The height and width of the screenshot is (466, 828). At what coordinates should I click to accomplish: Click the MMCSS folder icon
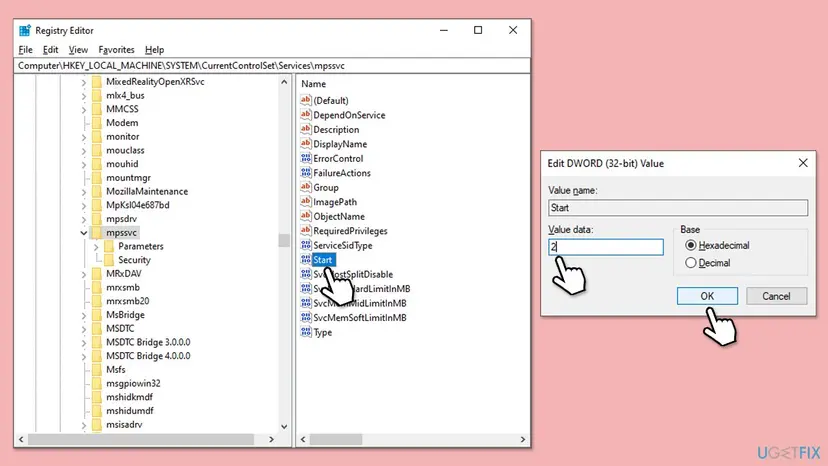pyautogui.click(x=97, y=109)
